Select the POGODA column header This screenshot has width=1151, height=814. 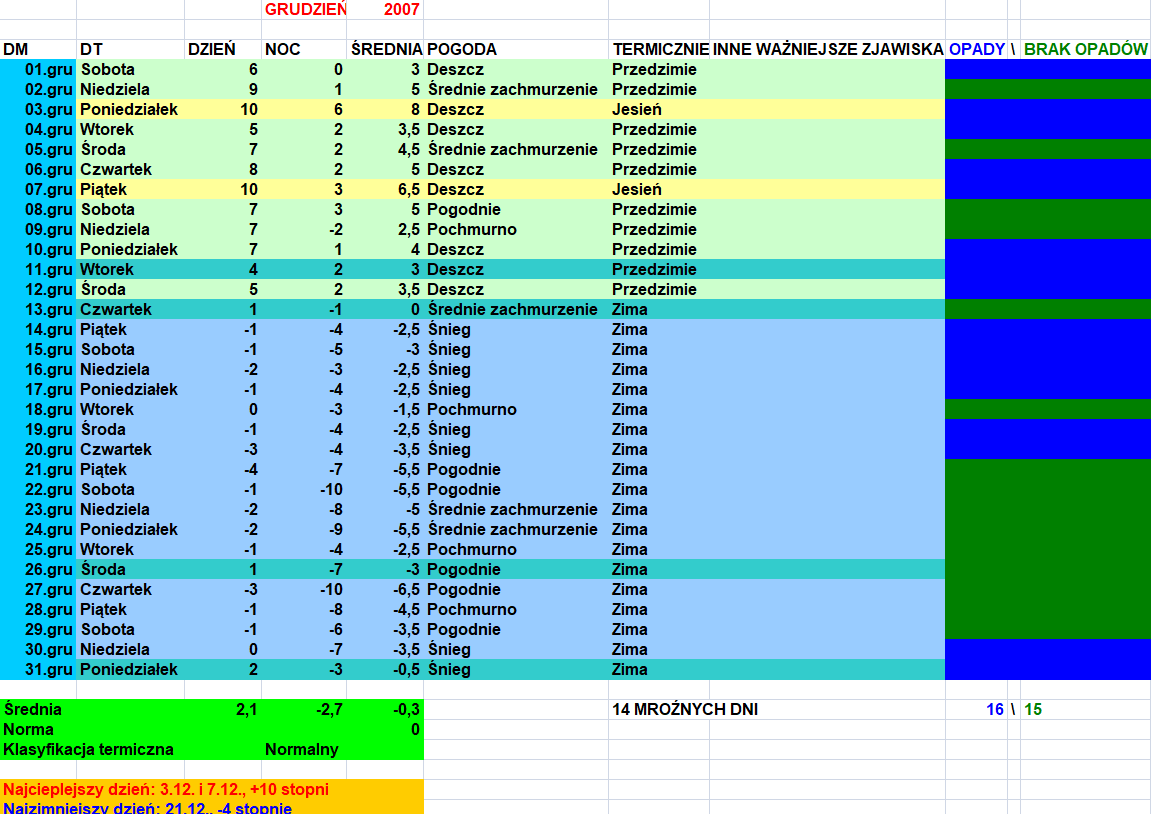pyautogui.click(x=462, y=49)
